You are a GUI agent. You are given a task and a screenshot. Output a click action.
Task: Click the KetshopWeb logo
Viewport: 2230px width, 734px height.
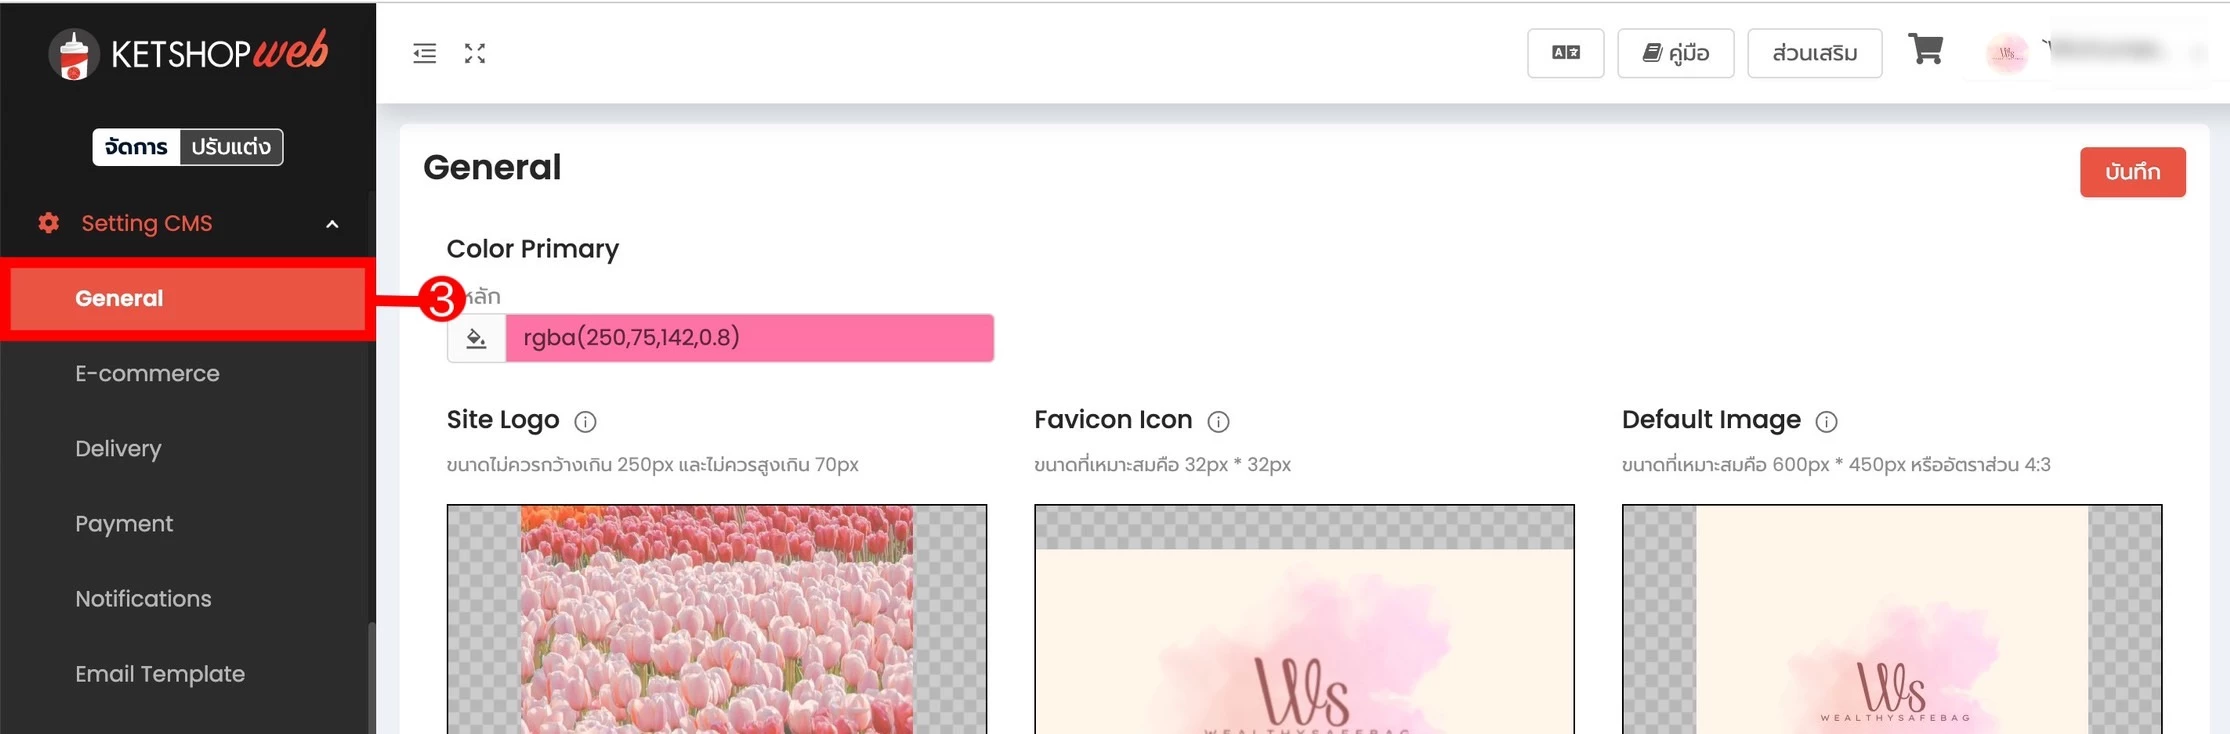(188, 53)
